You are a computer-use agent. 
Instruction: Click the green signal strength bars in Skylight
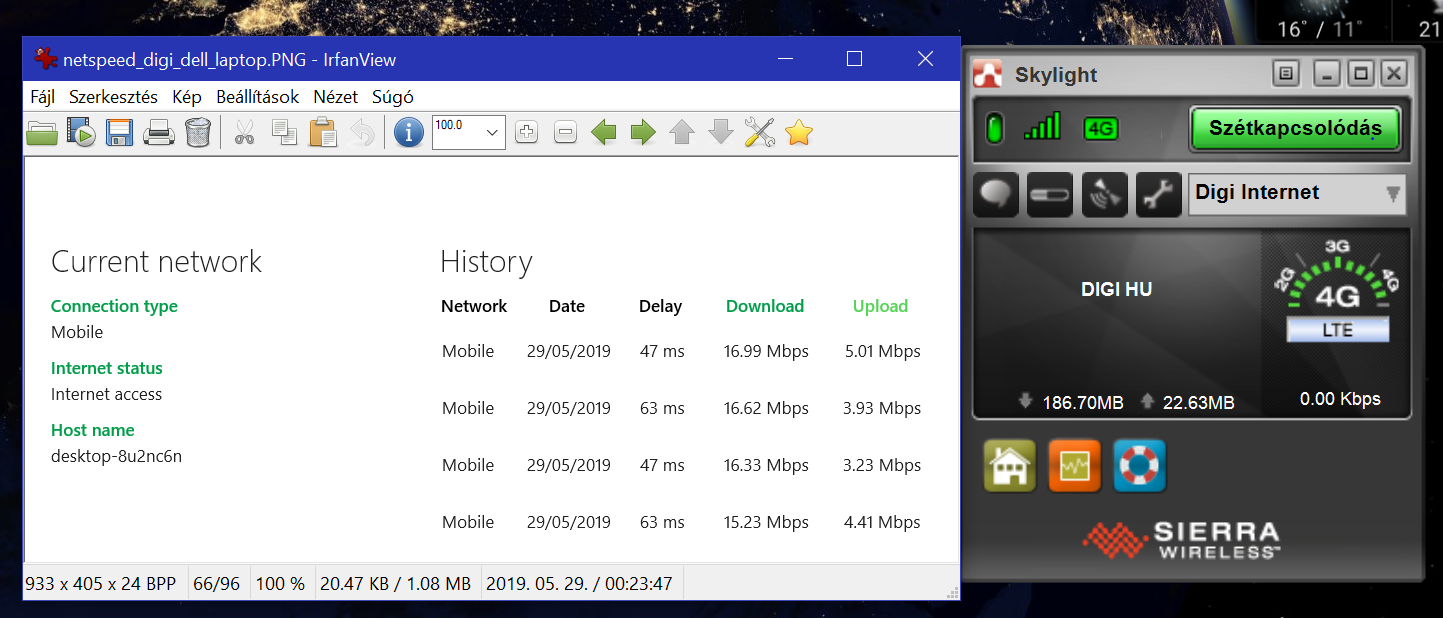tap(1042, 127)
